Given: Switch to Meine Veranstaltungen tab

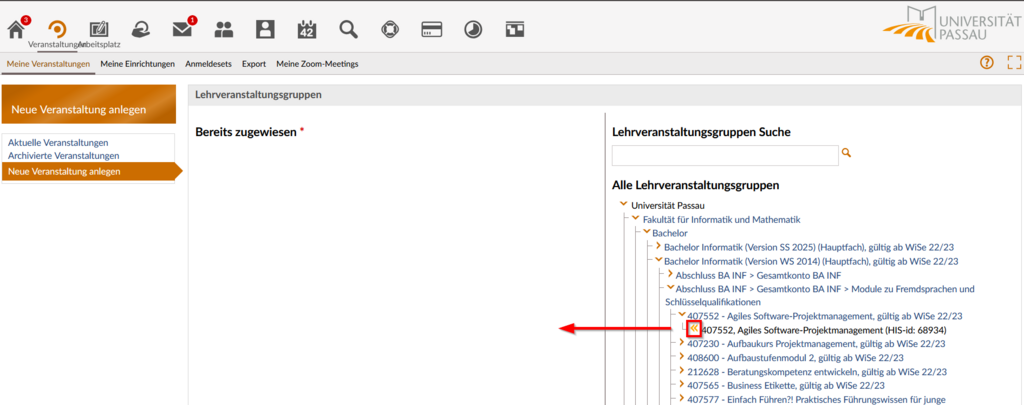Looking at the screenshot, I should pos(48,64).
